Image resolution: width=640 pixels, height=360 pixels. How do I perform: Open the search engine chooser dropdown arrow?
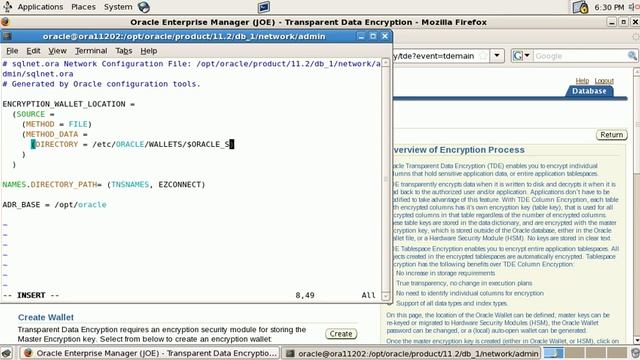coord(527,56)
